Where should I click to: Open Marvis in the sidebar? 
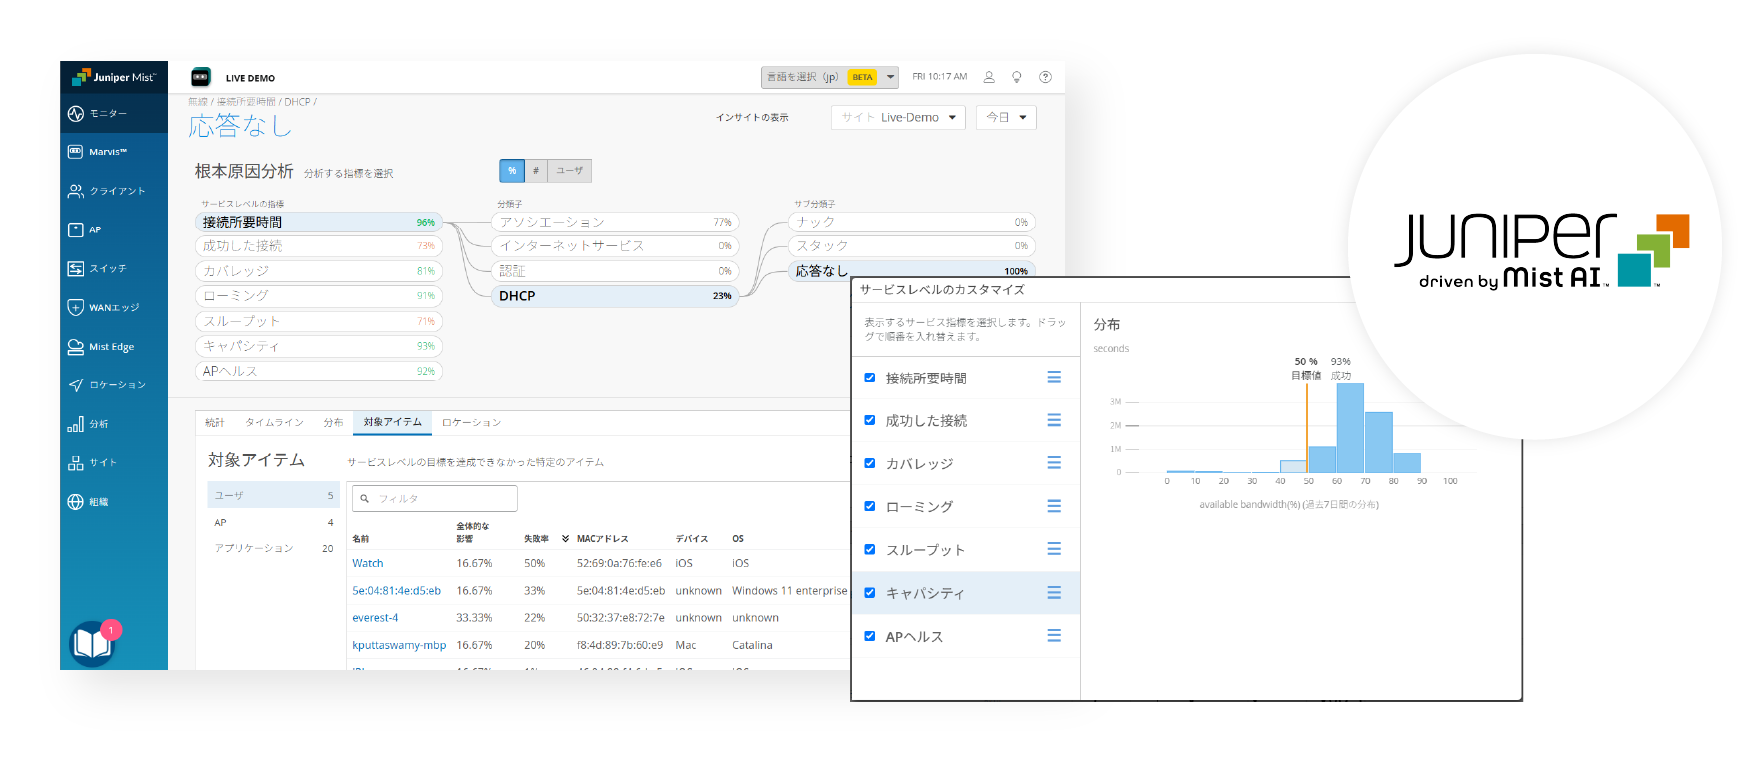point(113,152)
